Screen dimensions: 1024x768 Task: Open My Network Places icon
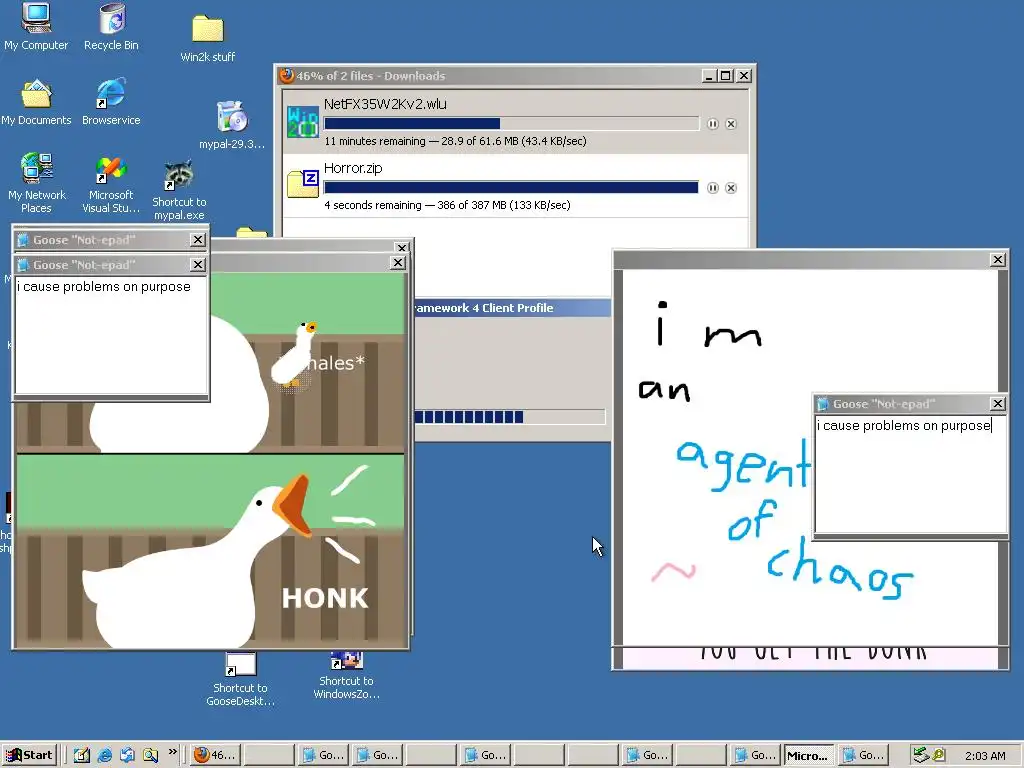37,183
